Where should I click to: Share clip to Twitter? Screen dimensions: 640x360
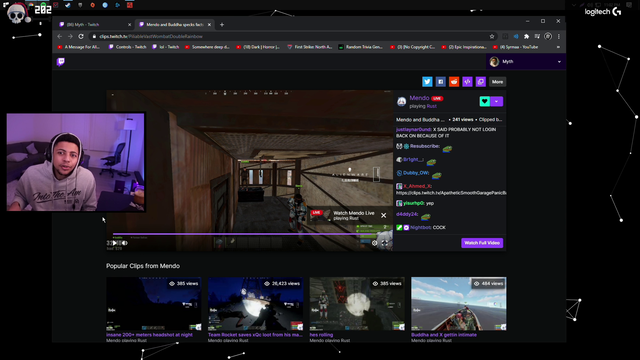427,82
